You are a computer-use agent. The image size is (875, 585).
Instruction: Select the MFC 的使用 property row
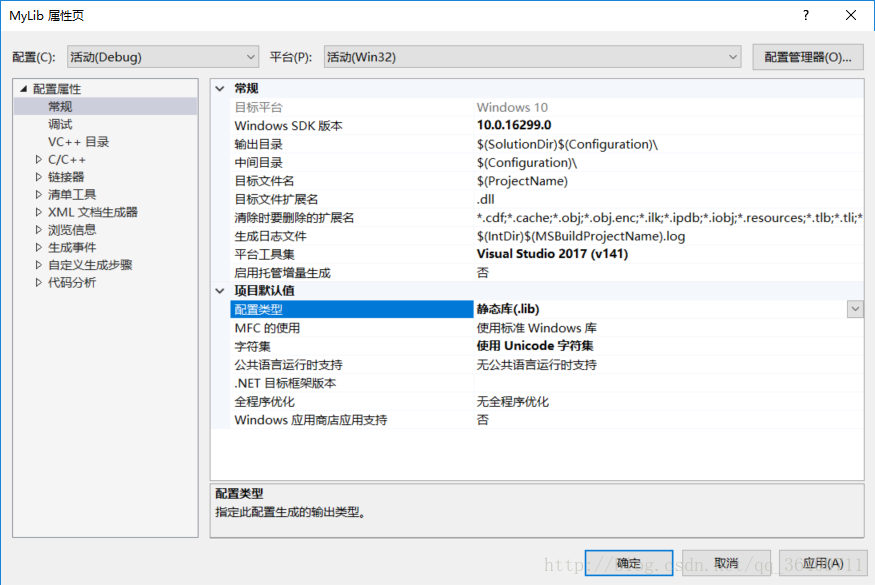pyautogui.click(x=547, y=328)
